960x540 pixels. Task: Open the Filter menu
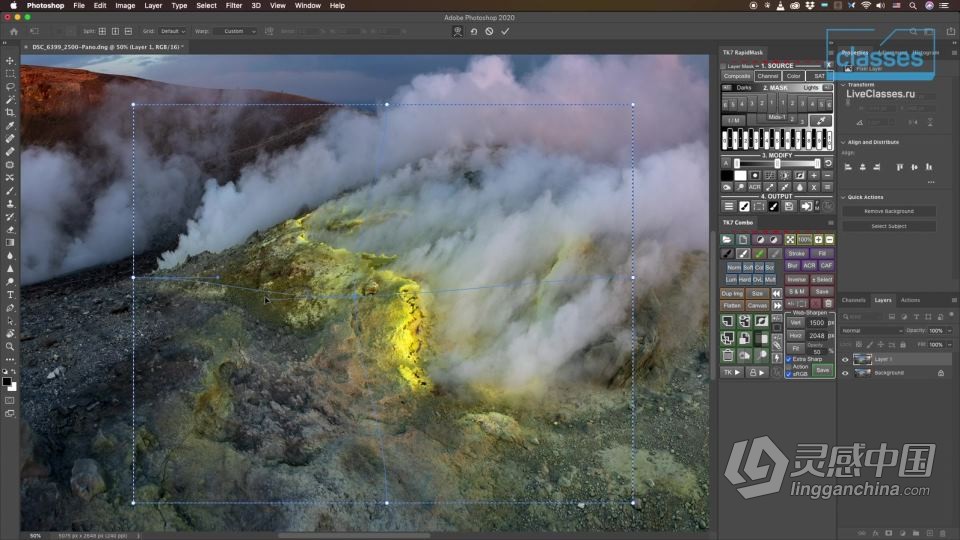pyautogui.click(x=233, y=5)
